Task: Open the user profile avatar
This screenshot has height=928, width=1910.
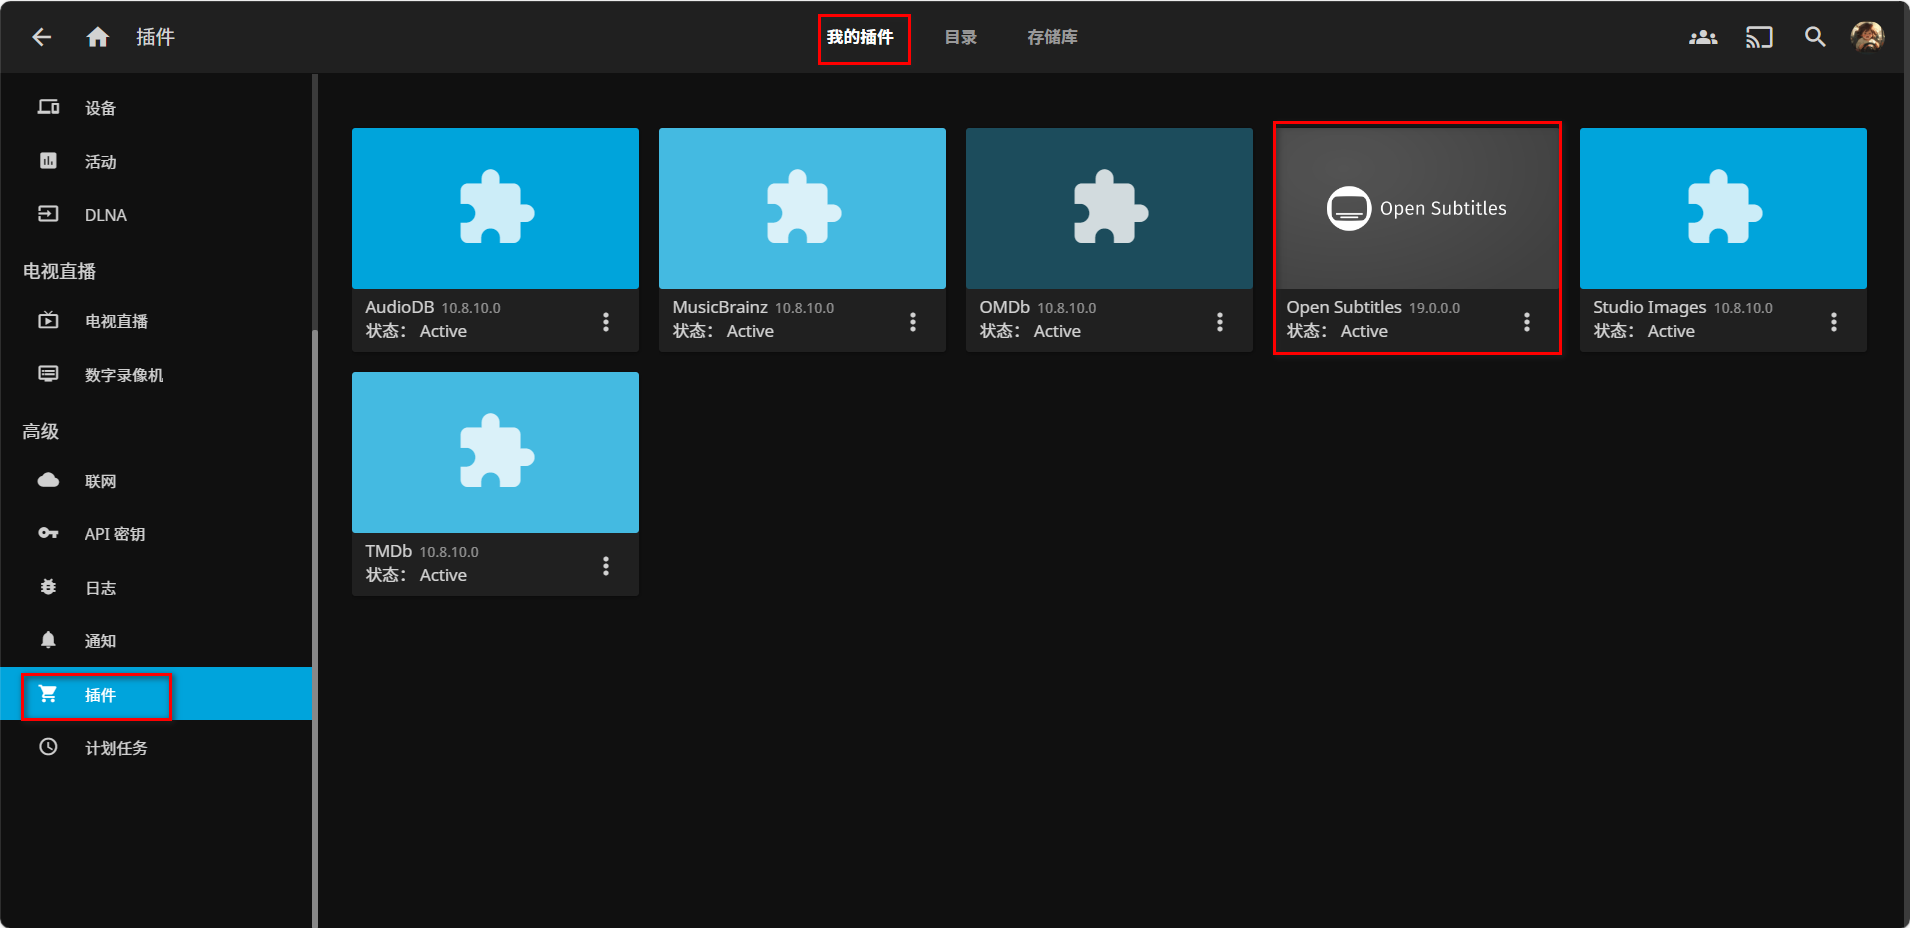Action: (x=1866, y=37)
